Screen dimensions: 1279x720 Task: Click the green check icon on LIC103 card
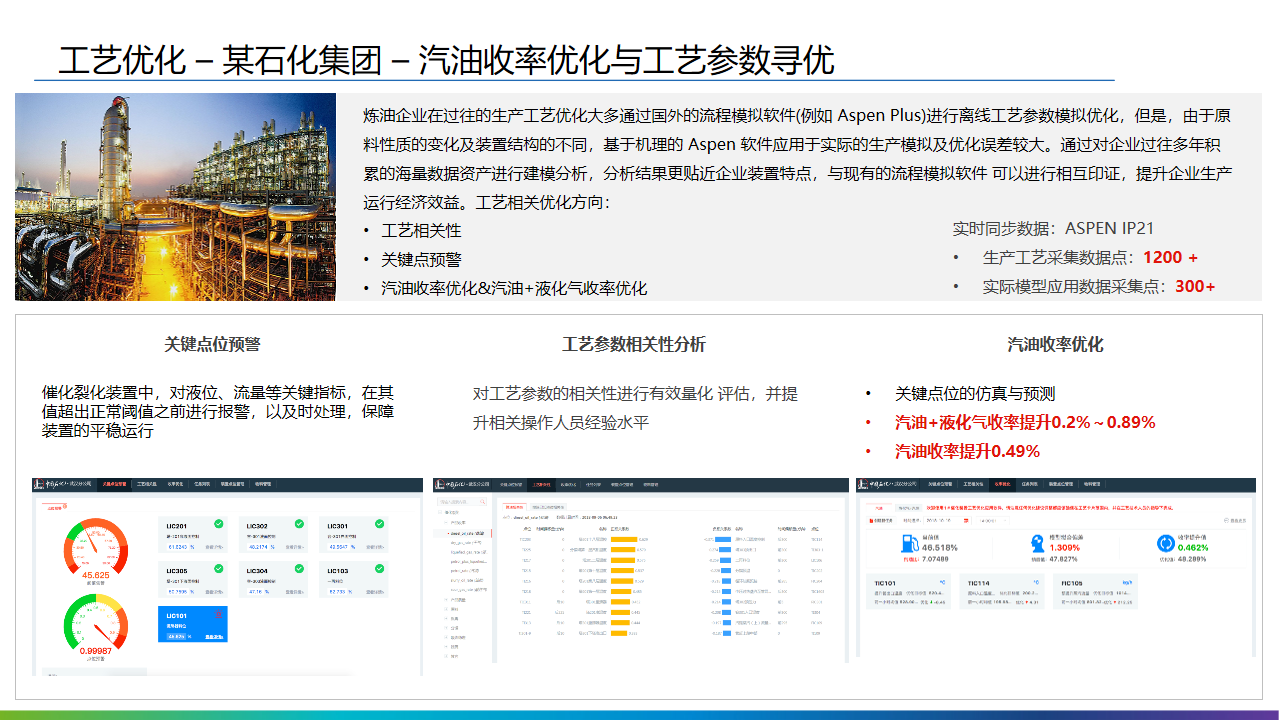click(379, 568)
